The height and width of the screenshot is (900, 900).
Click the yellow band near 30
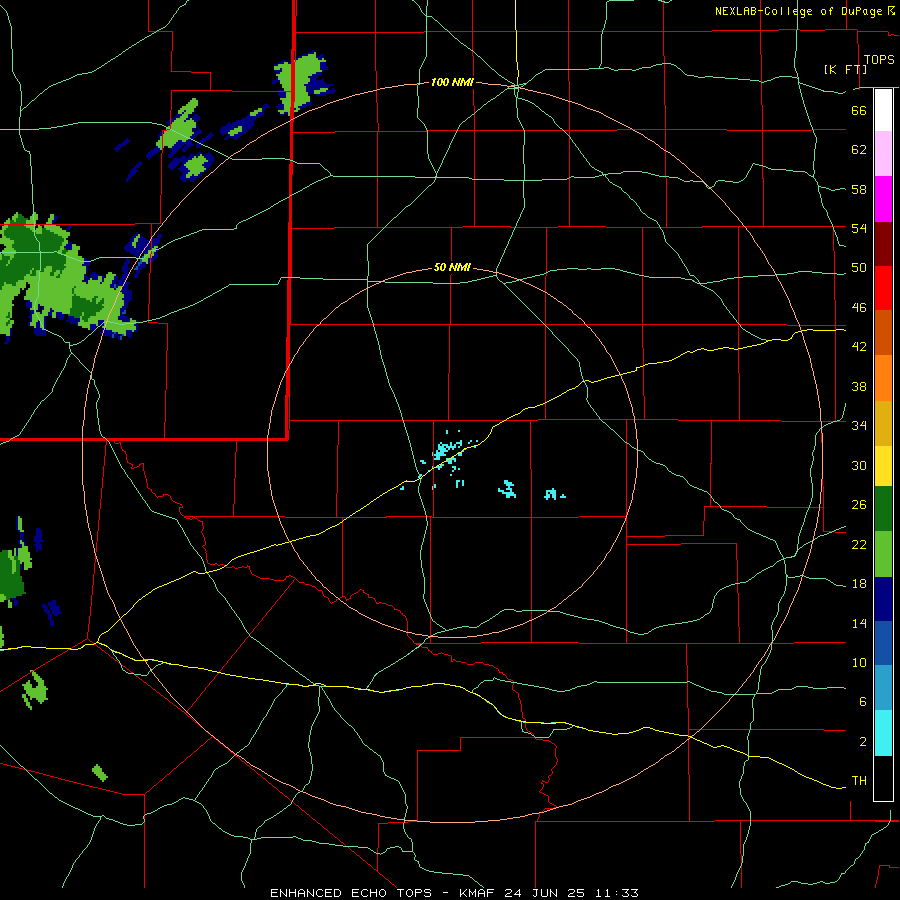point(883,466)
